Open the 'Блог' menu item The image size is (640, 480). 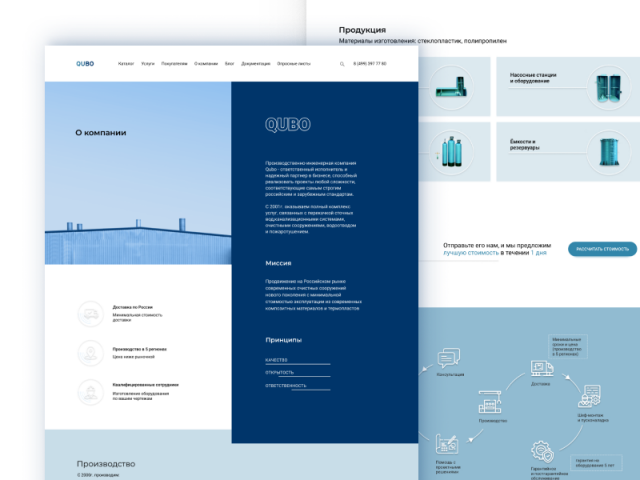coord(230,64)
